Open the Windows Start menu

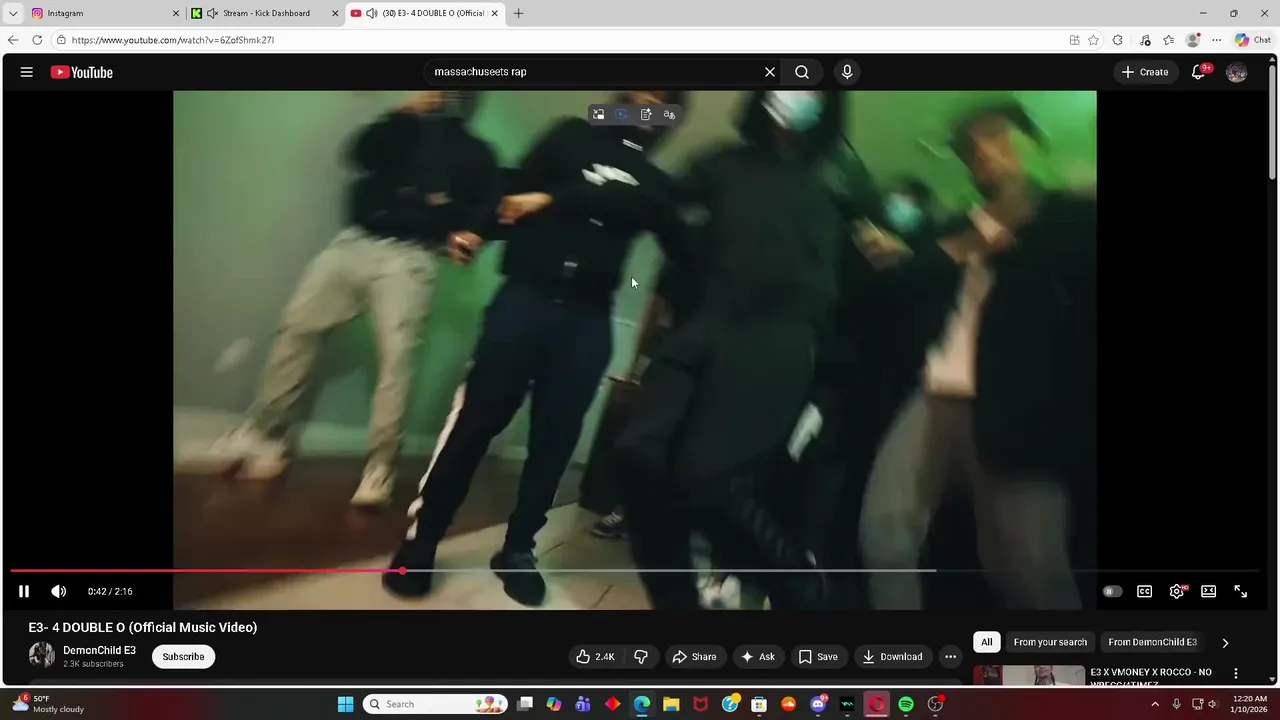[345, 704]
